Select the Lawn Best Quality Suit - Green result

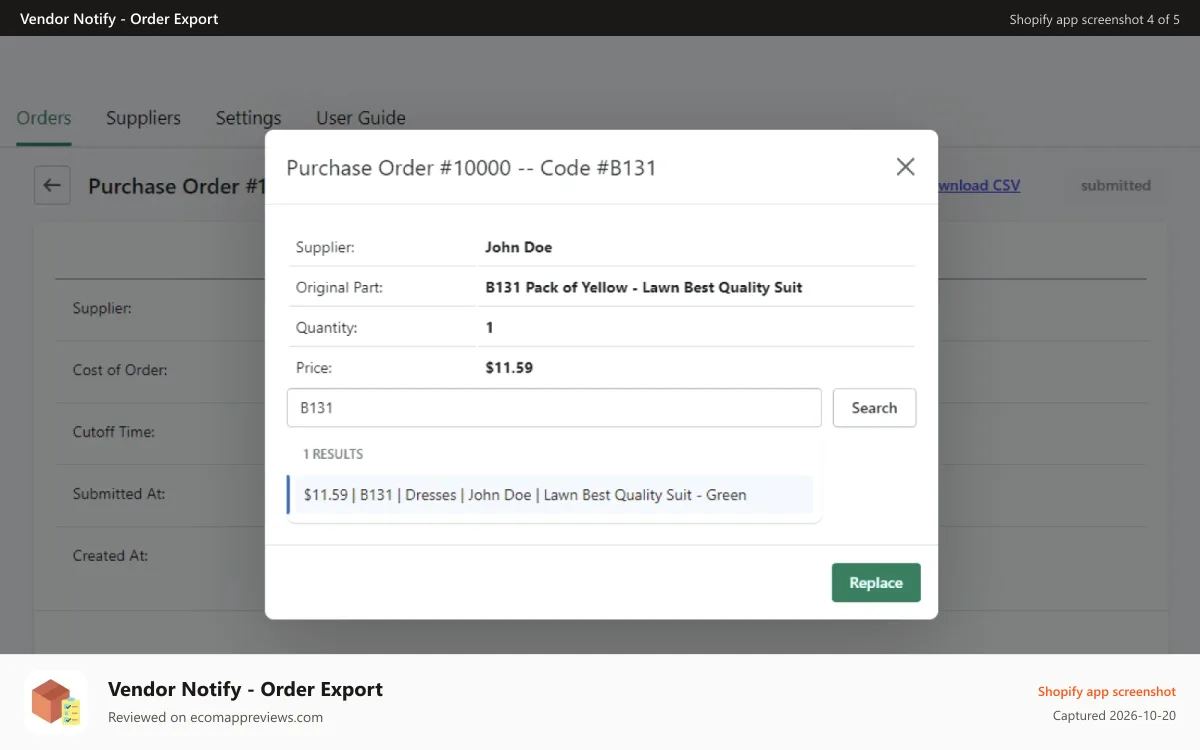(550, 495)
